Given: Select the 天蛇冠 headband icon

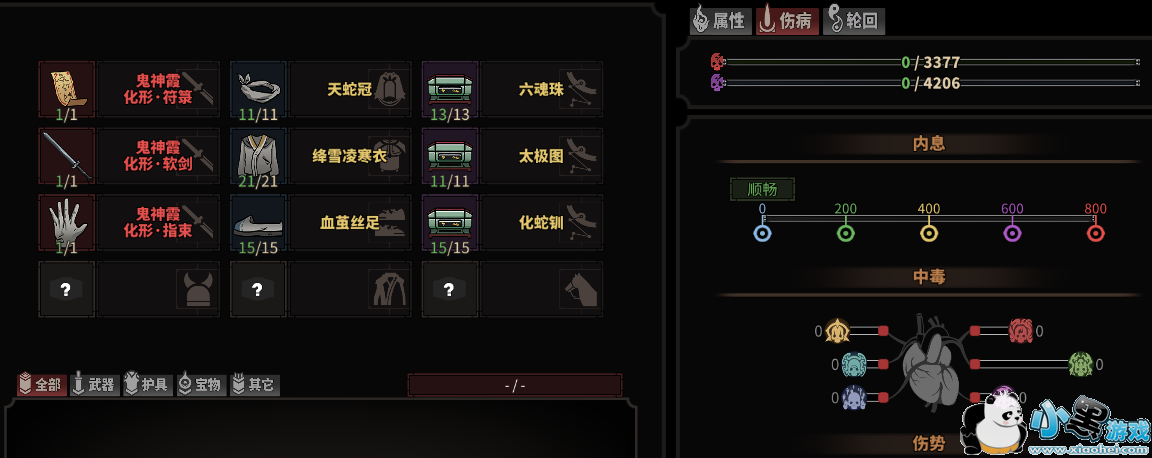Looking at the screenshot, I should [259, 90].
